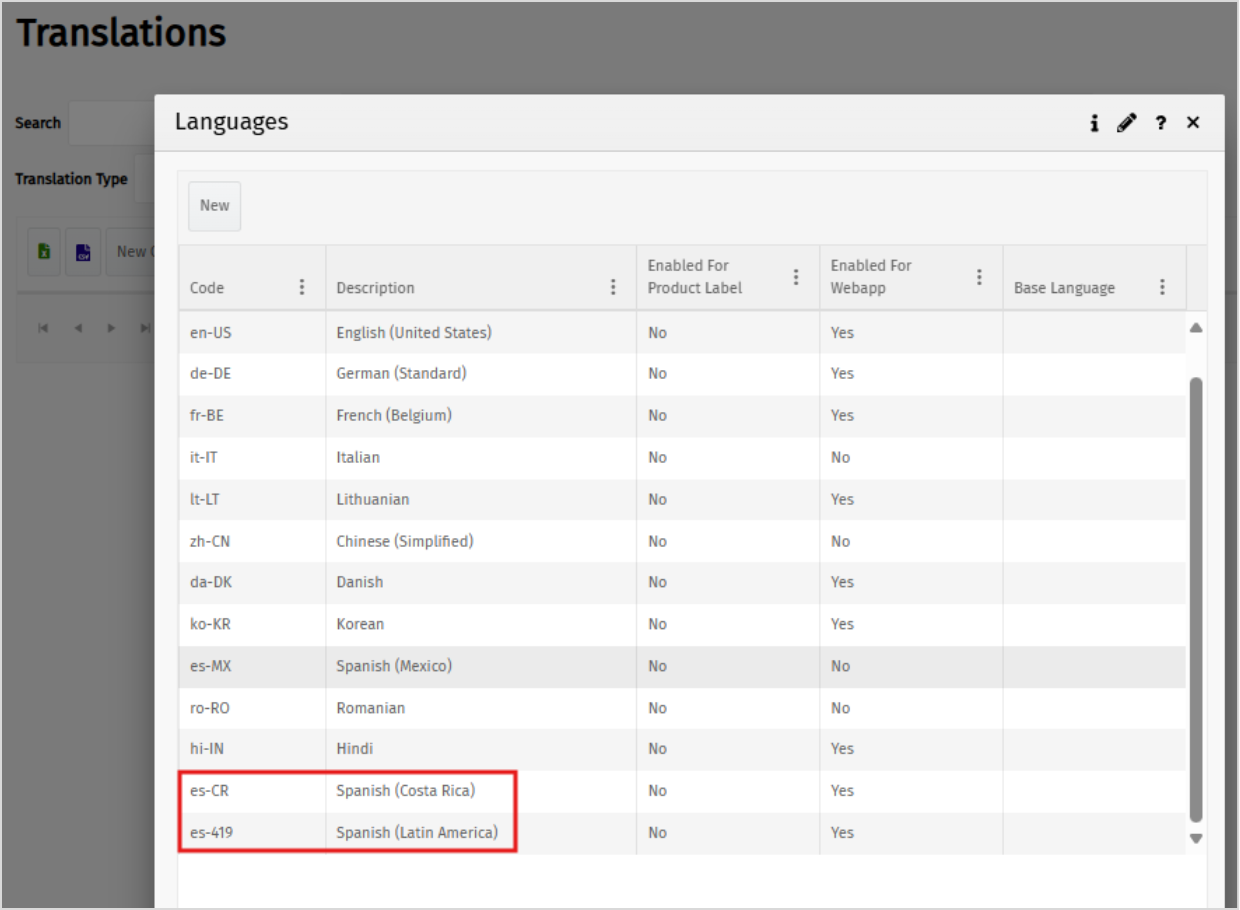Click Webapp value No for it-IT
The image size is (1240, 910).
click(840, 457)
